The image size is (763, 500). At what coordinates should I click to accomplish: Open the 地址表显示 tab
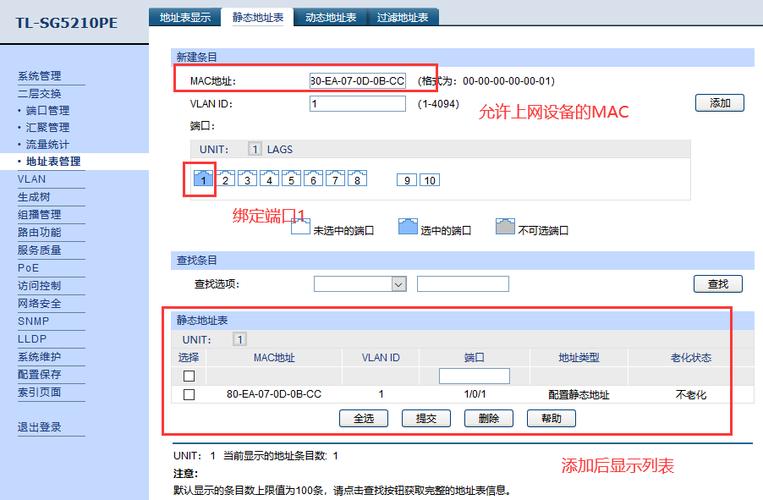tap(185, 18)
